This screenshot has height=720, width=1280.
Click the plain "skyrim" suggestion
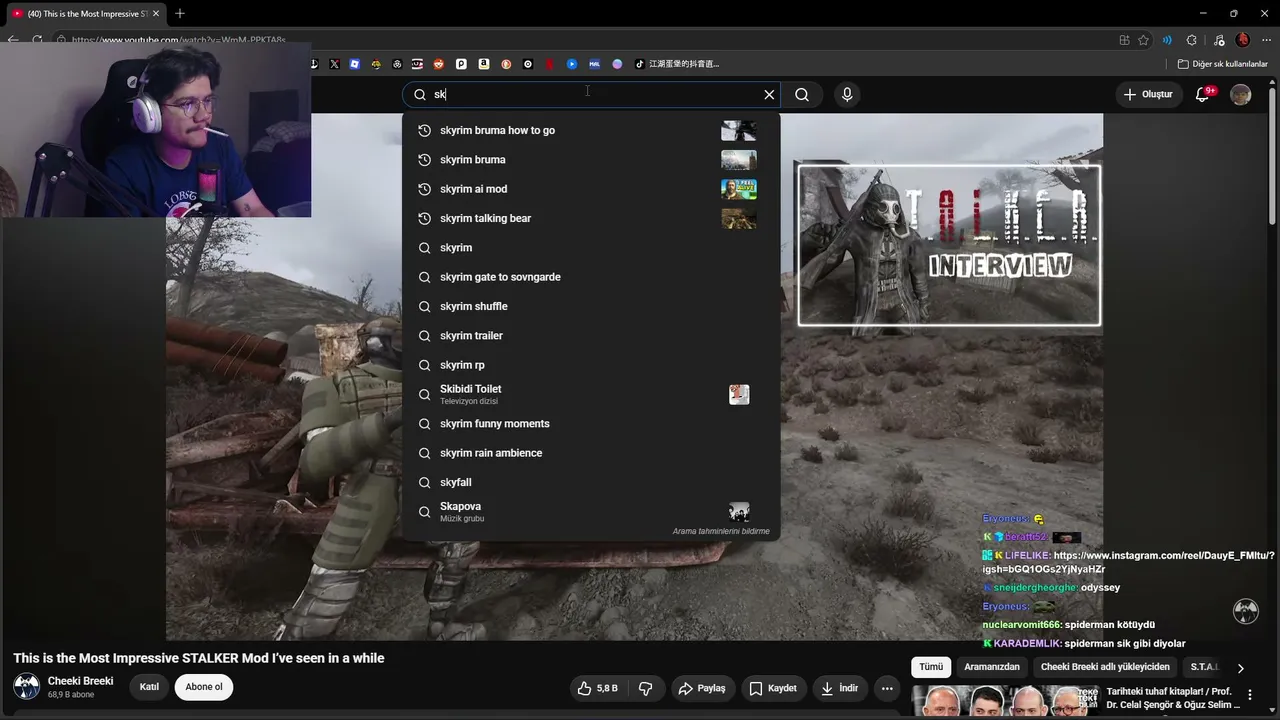pos(591,248)
